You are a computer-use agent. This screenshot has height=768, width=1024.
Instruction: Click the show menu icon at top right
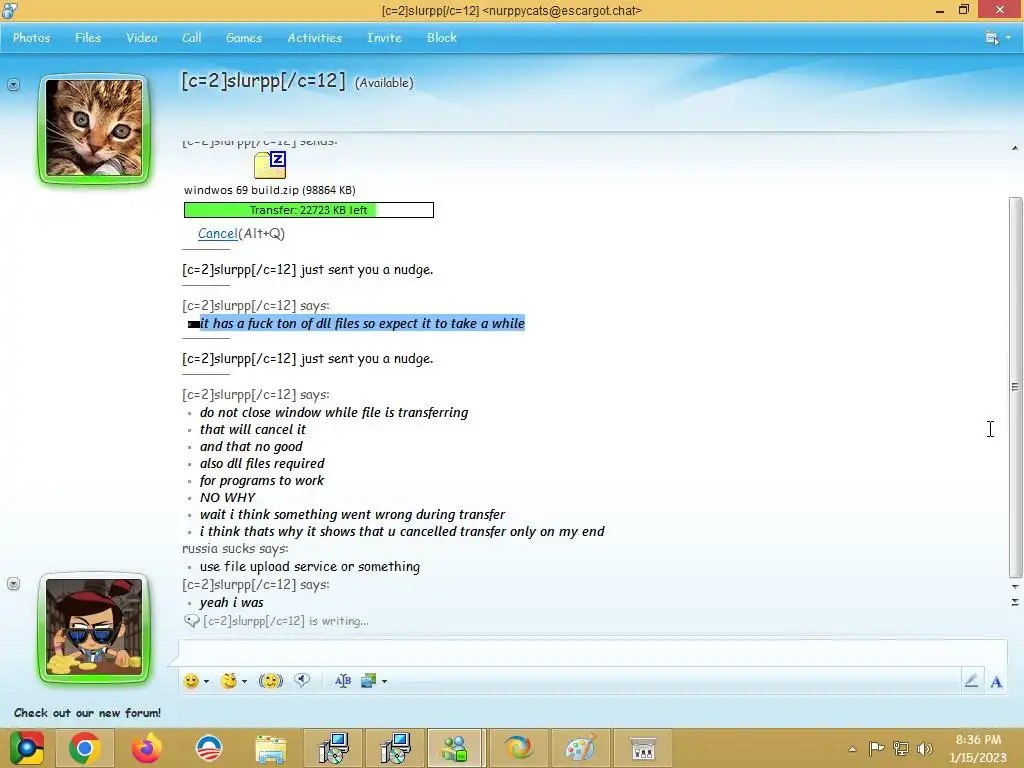click(x=992, y=38)
